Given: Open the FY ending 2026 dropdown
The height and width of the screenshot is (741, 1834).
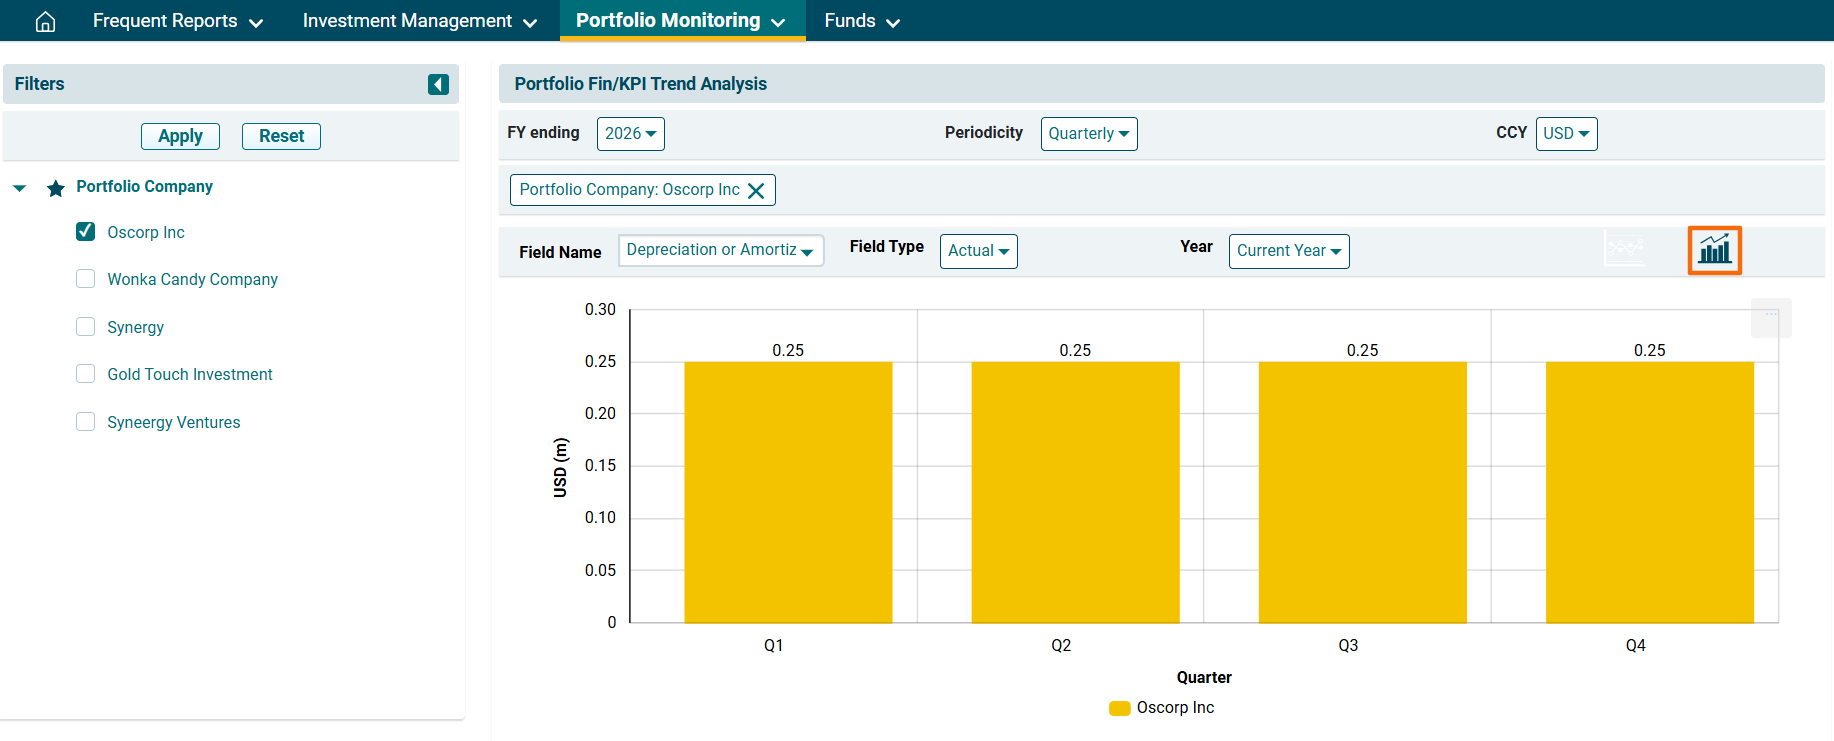Looking at the screenshot, I should (630, 134).
